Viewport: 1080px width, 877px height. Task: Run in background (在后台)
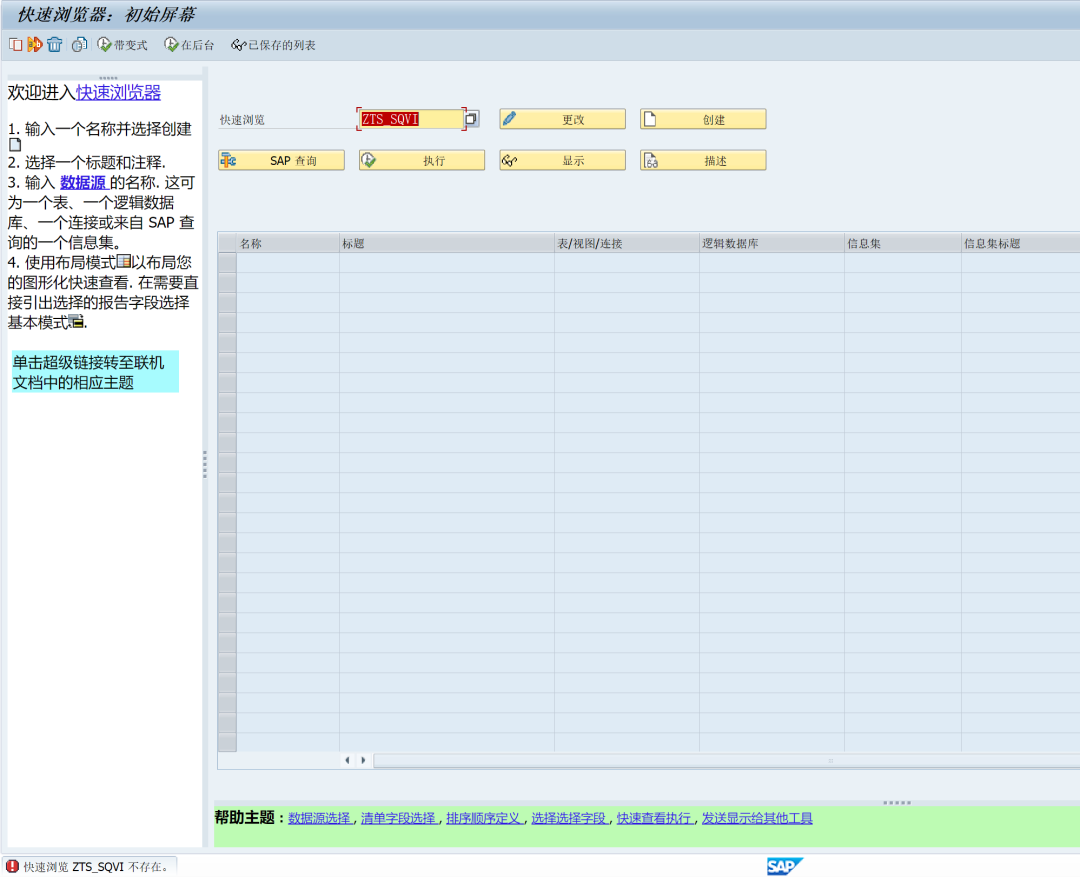[189, 45]
